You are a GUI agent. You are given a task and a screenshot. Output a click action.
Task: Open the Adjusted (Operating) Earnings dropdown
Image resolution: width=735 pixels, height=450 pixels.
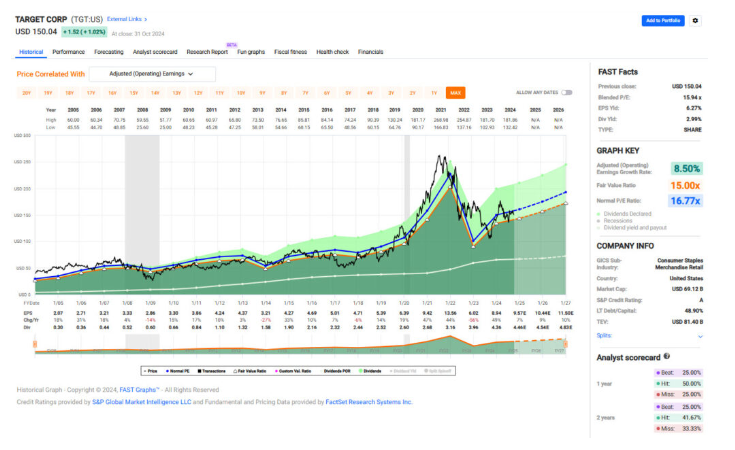click(152, 74)
